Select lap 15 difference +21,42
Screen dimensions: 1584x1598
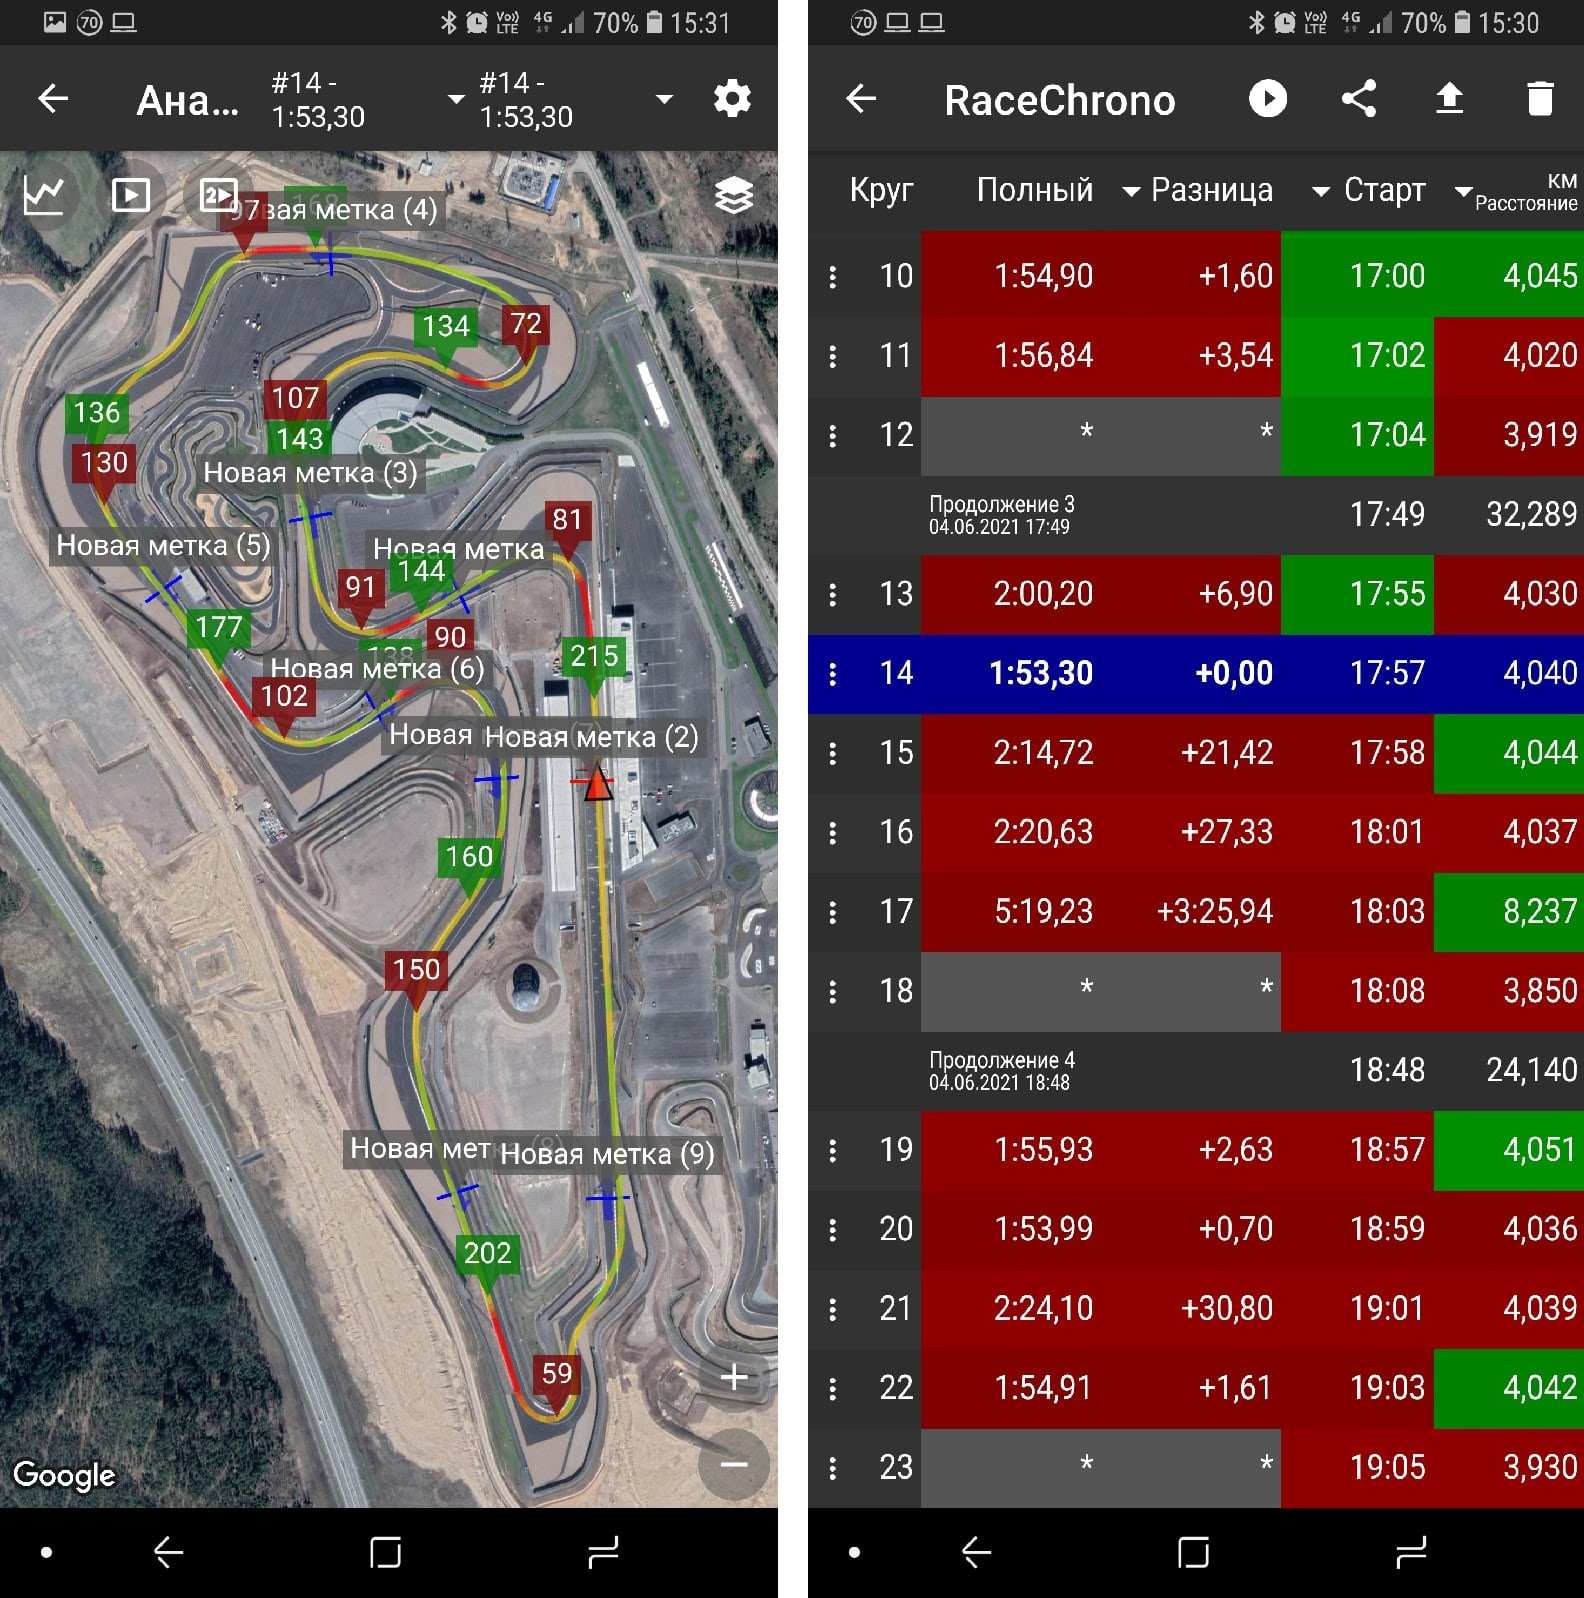tap(1227, 753)
